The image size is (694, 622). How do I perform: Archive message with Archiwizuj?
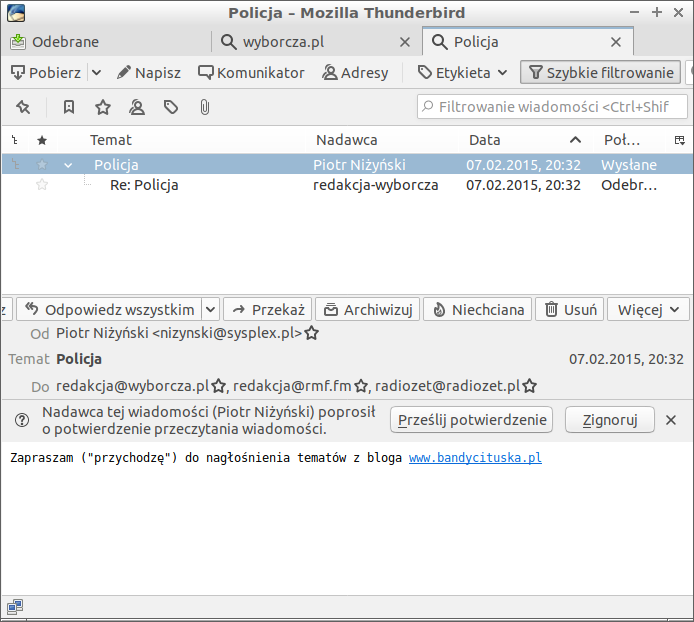[367, 309]
